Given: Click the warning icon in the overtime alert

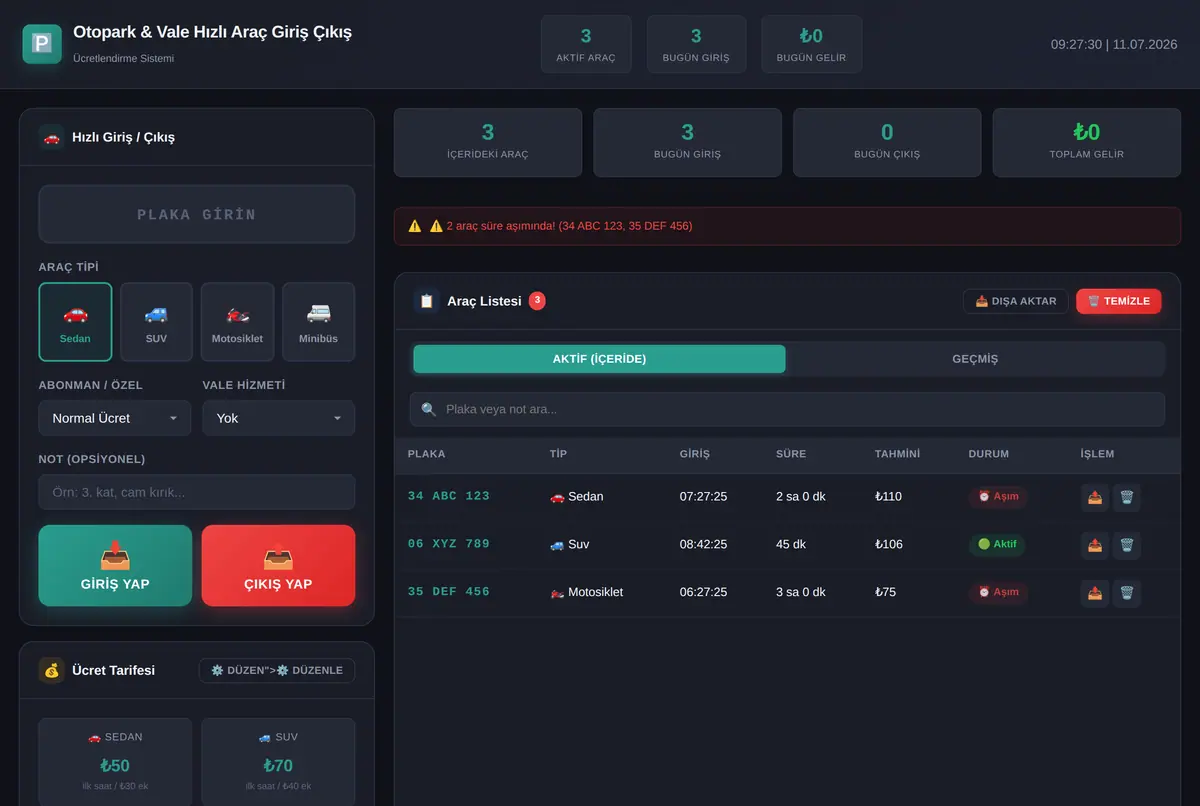Looking at the screenshot, I should coord(415,226).
